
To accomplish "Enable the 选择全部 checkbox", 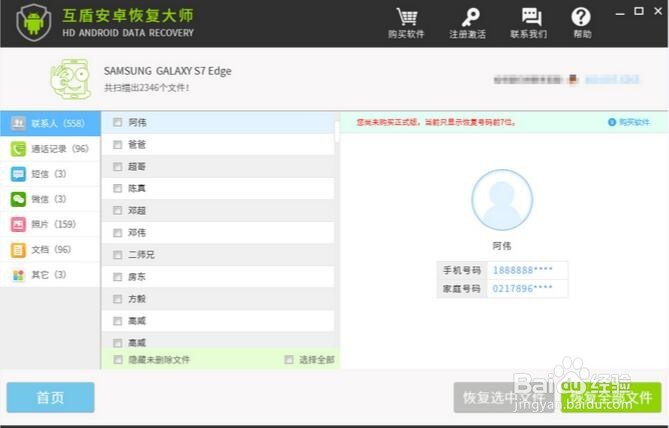I will [x=289, y=360].
